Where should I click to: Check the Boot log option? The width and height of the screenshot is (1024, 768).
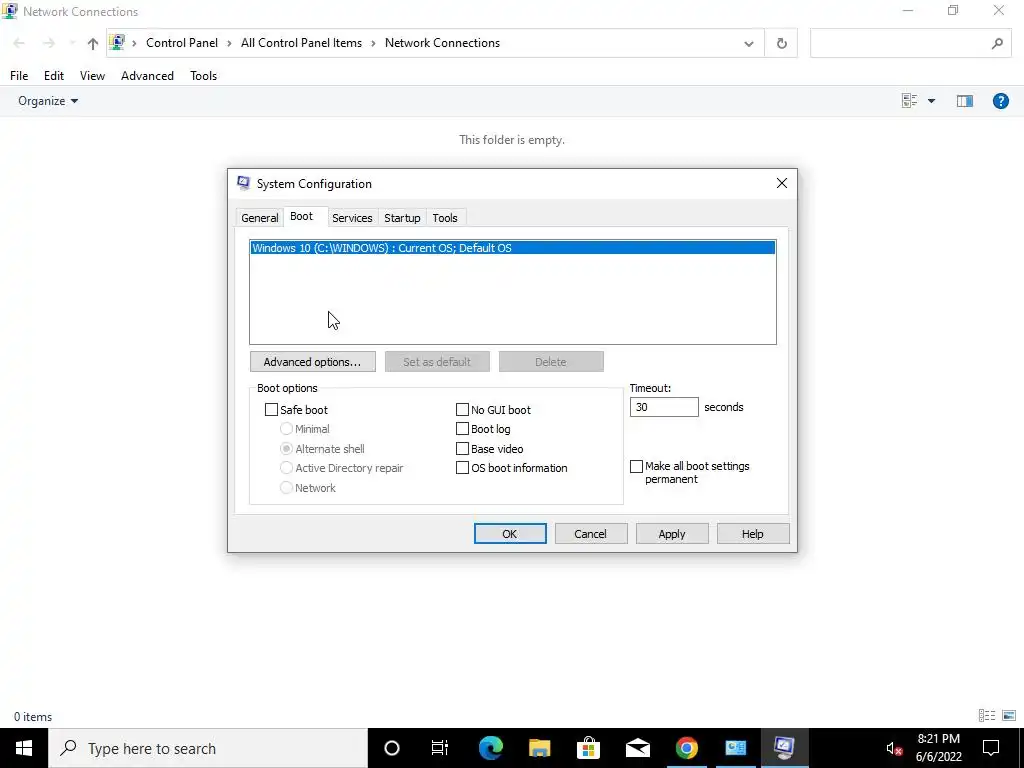[462, 429]
